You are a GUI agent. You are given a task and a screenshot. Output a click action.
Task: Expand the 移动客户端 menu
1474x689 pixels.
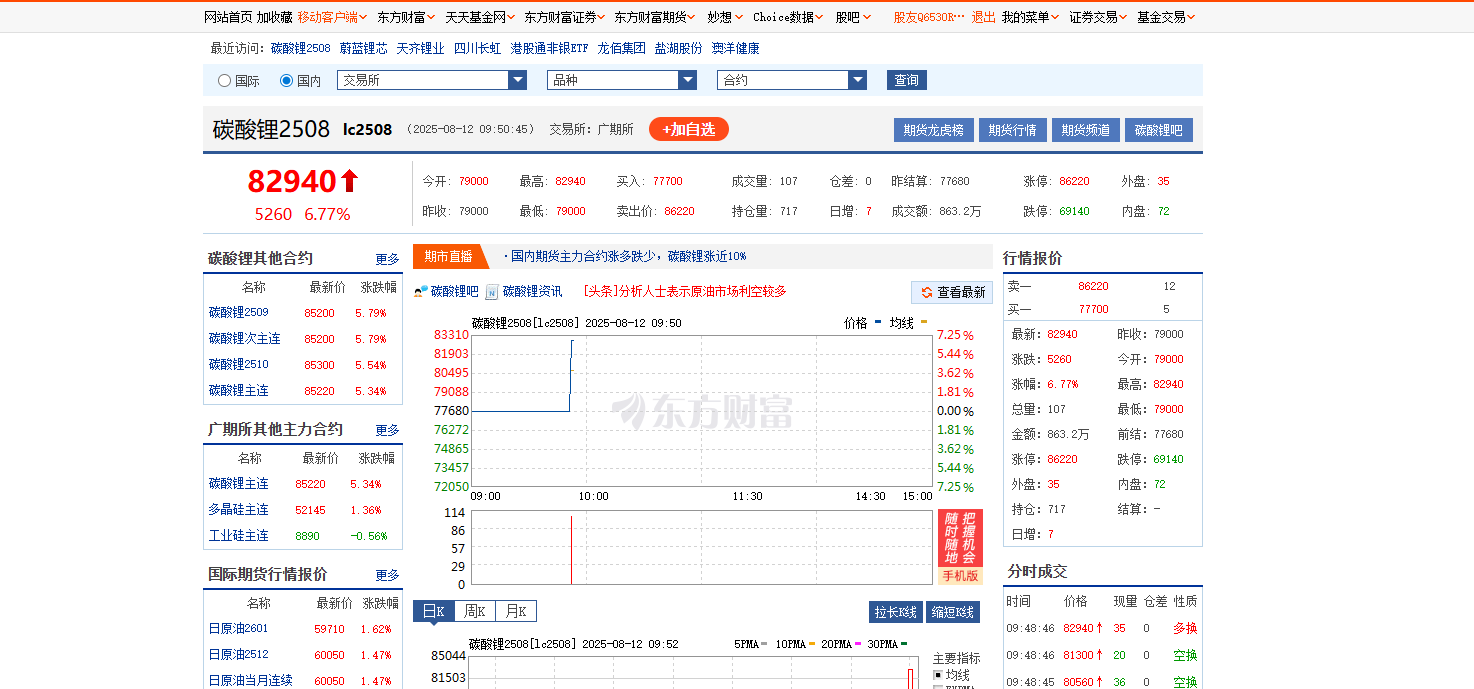(332, 17)
